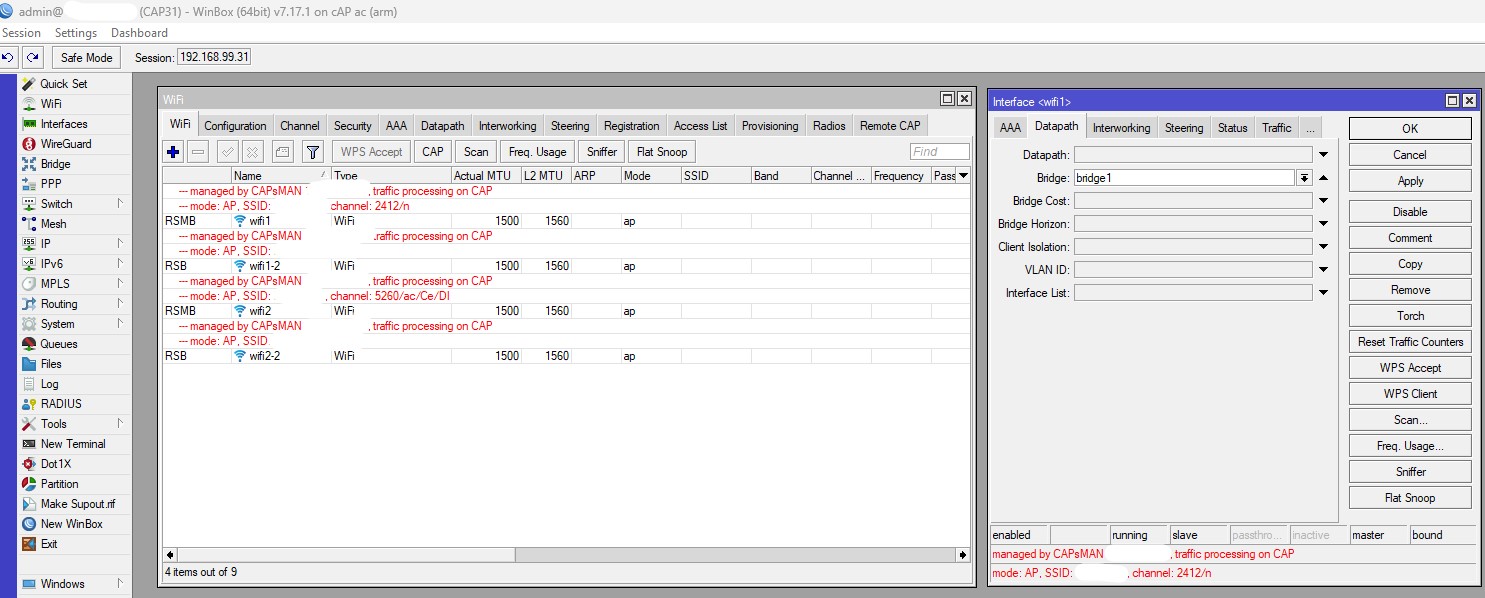This screenshot has height=598, width=1485.
Task: Open Partition from the sidebar
Action: [59, 484]
